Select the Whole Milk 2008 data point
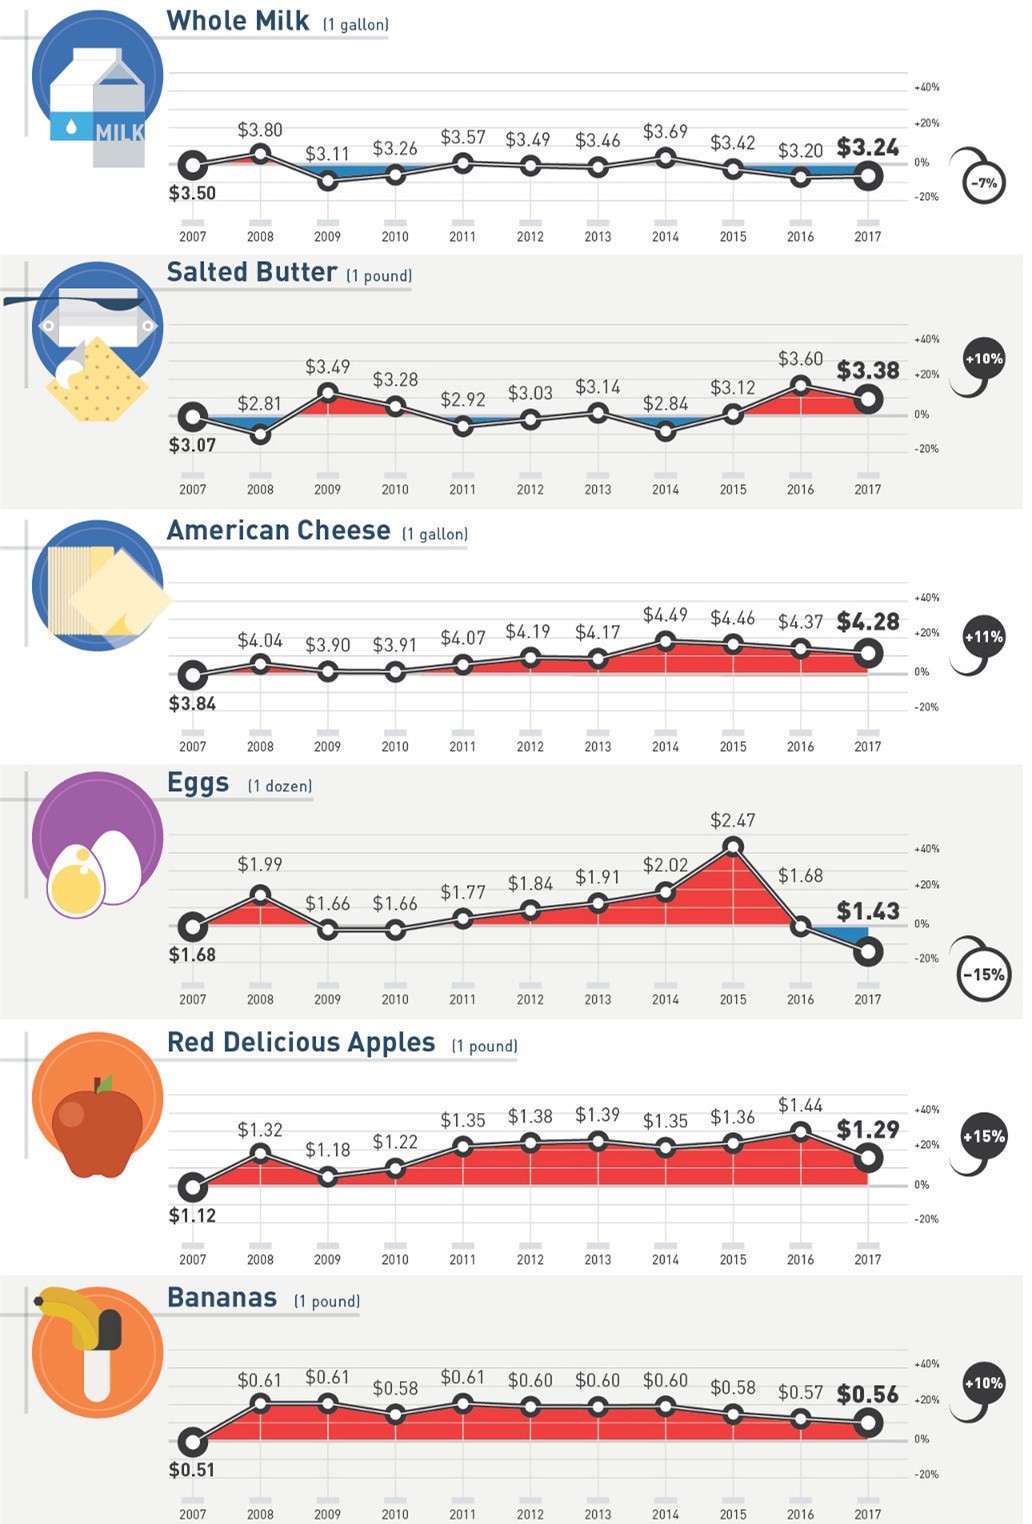 (260, 154)
